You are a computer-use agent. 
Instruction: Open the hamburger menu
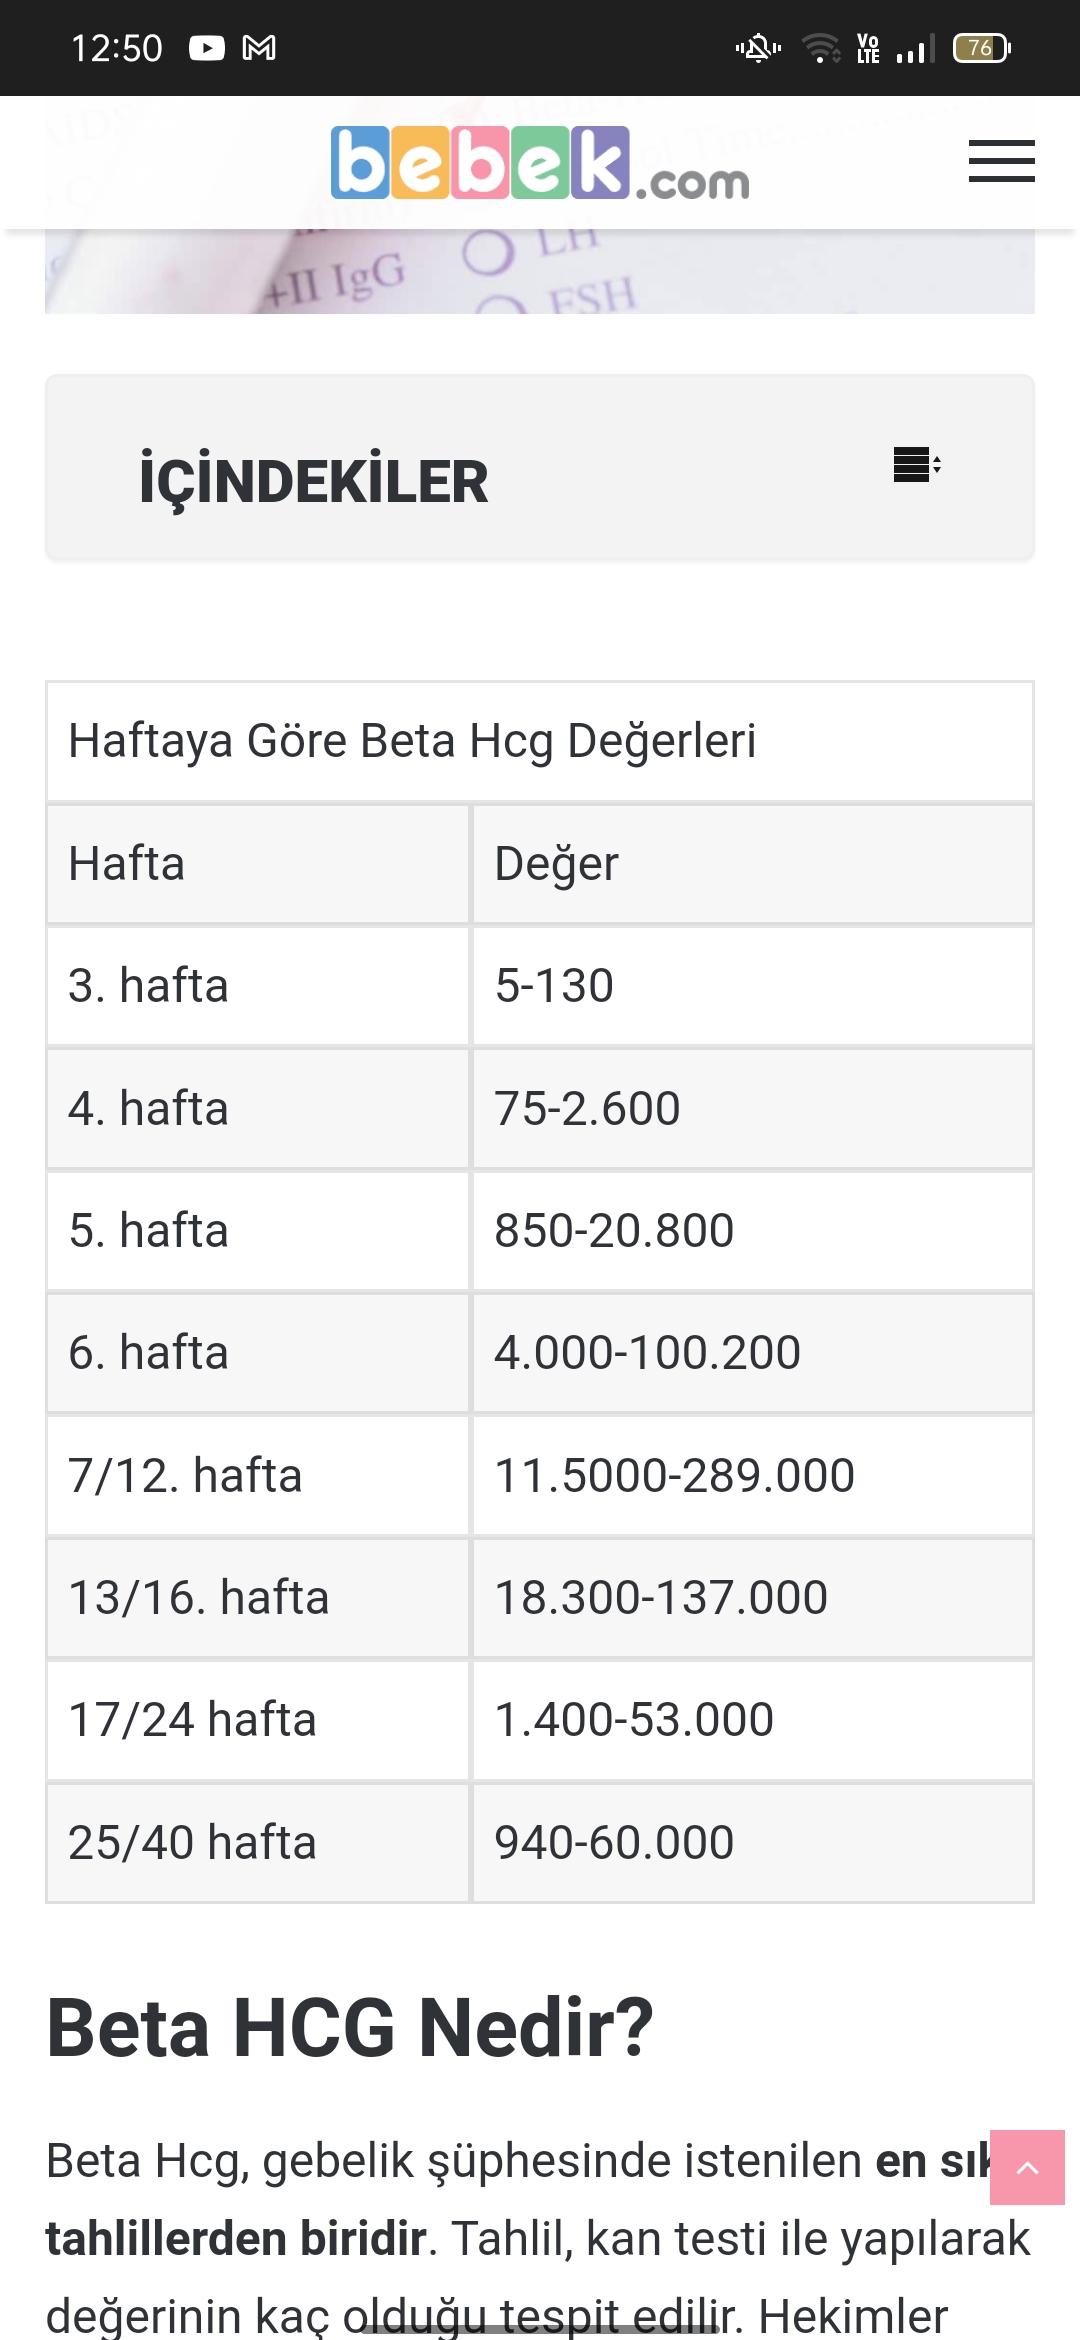coord(1001,161)
